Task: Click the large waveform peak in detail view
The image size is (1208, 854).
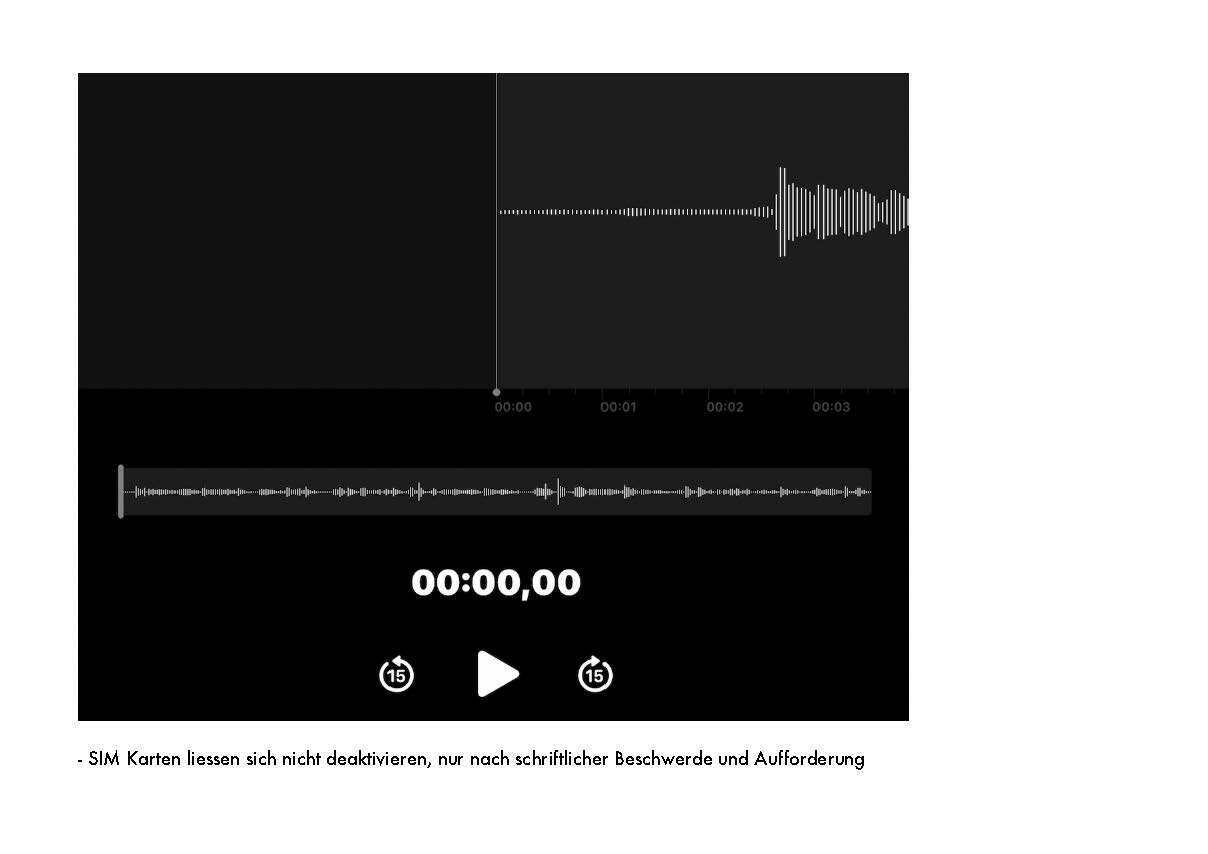Action: click(x=782, y=212)
